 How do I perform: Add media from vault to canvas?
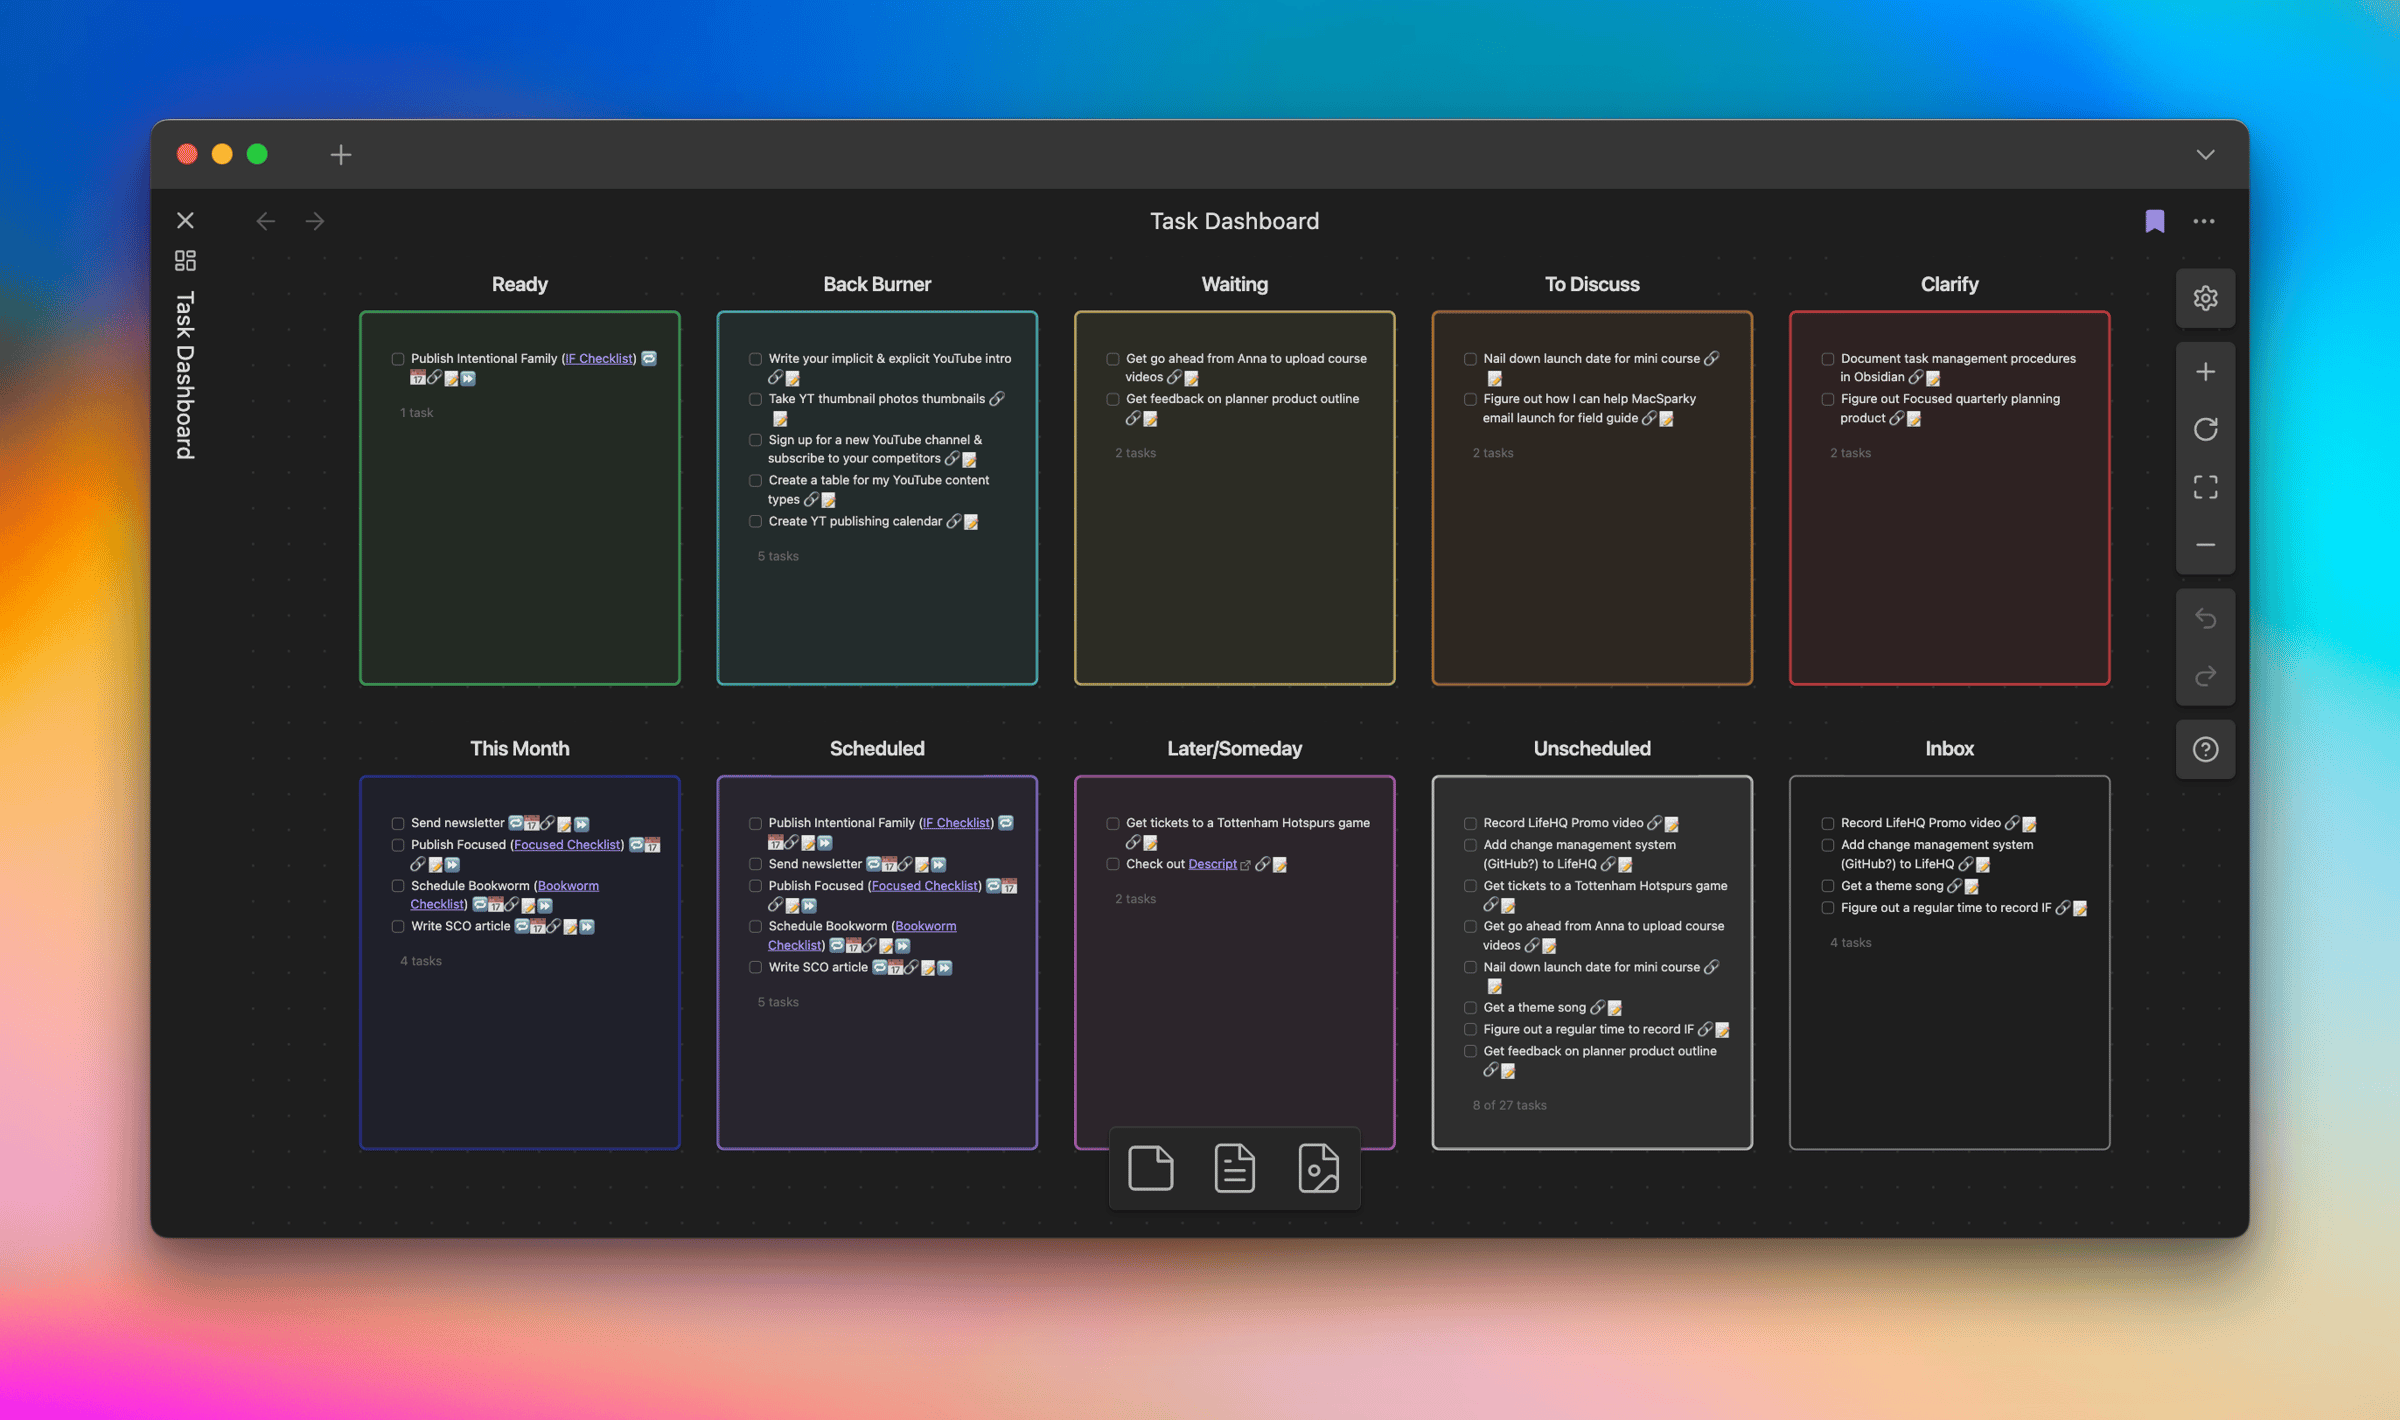[1318, 1168]
